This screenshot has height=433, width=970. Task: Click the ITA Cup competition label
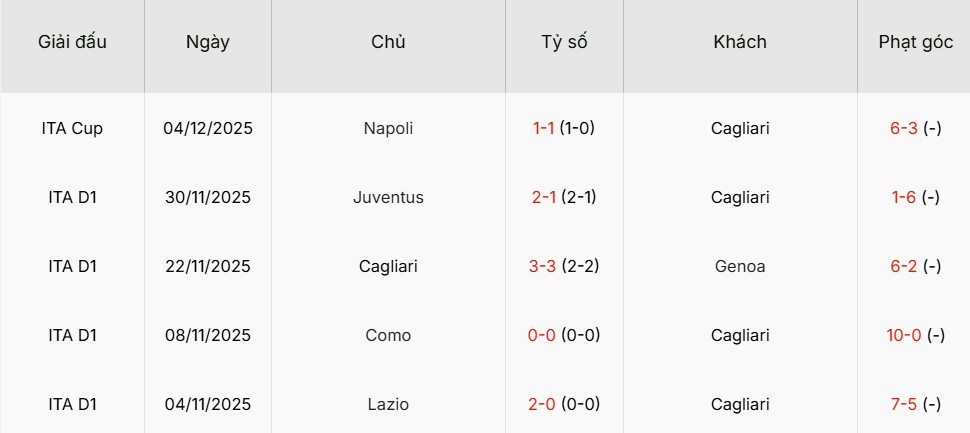(72, 128)
